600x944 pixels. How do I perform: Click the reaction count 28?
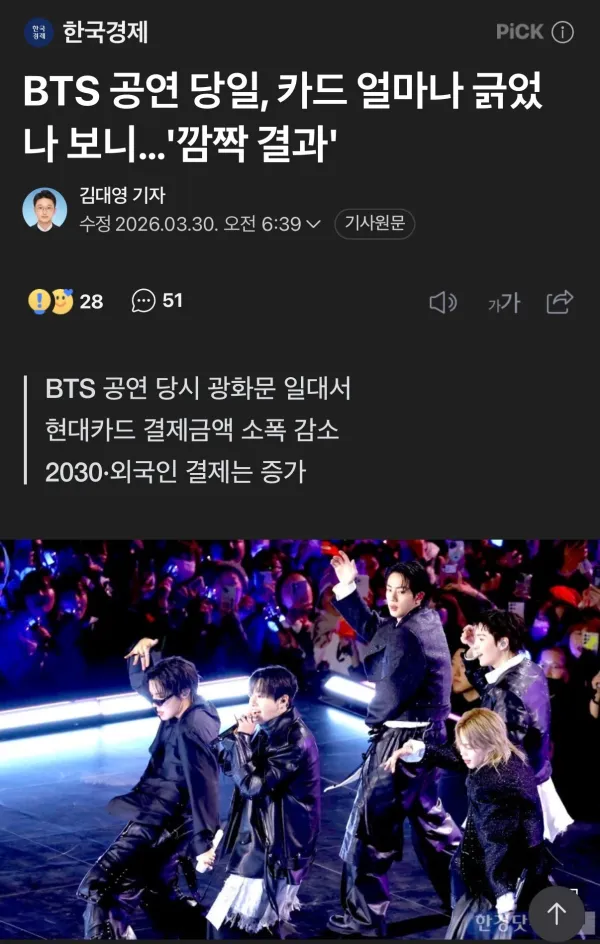click(91, 302)
